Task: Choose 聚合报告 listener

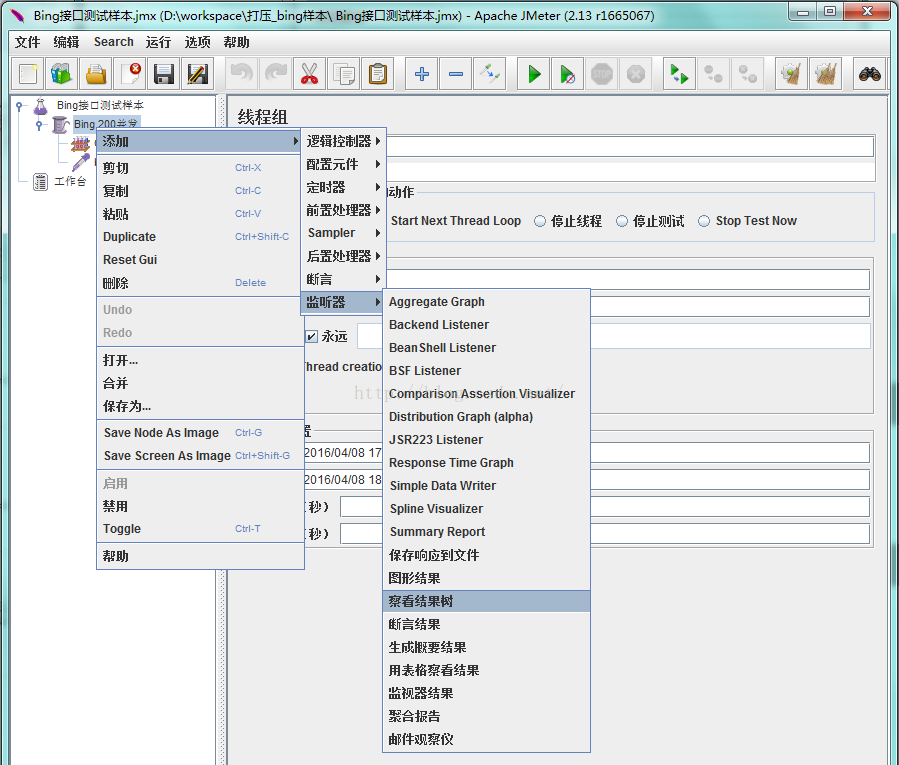Action: 486,716
